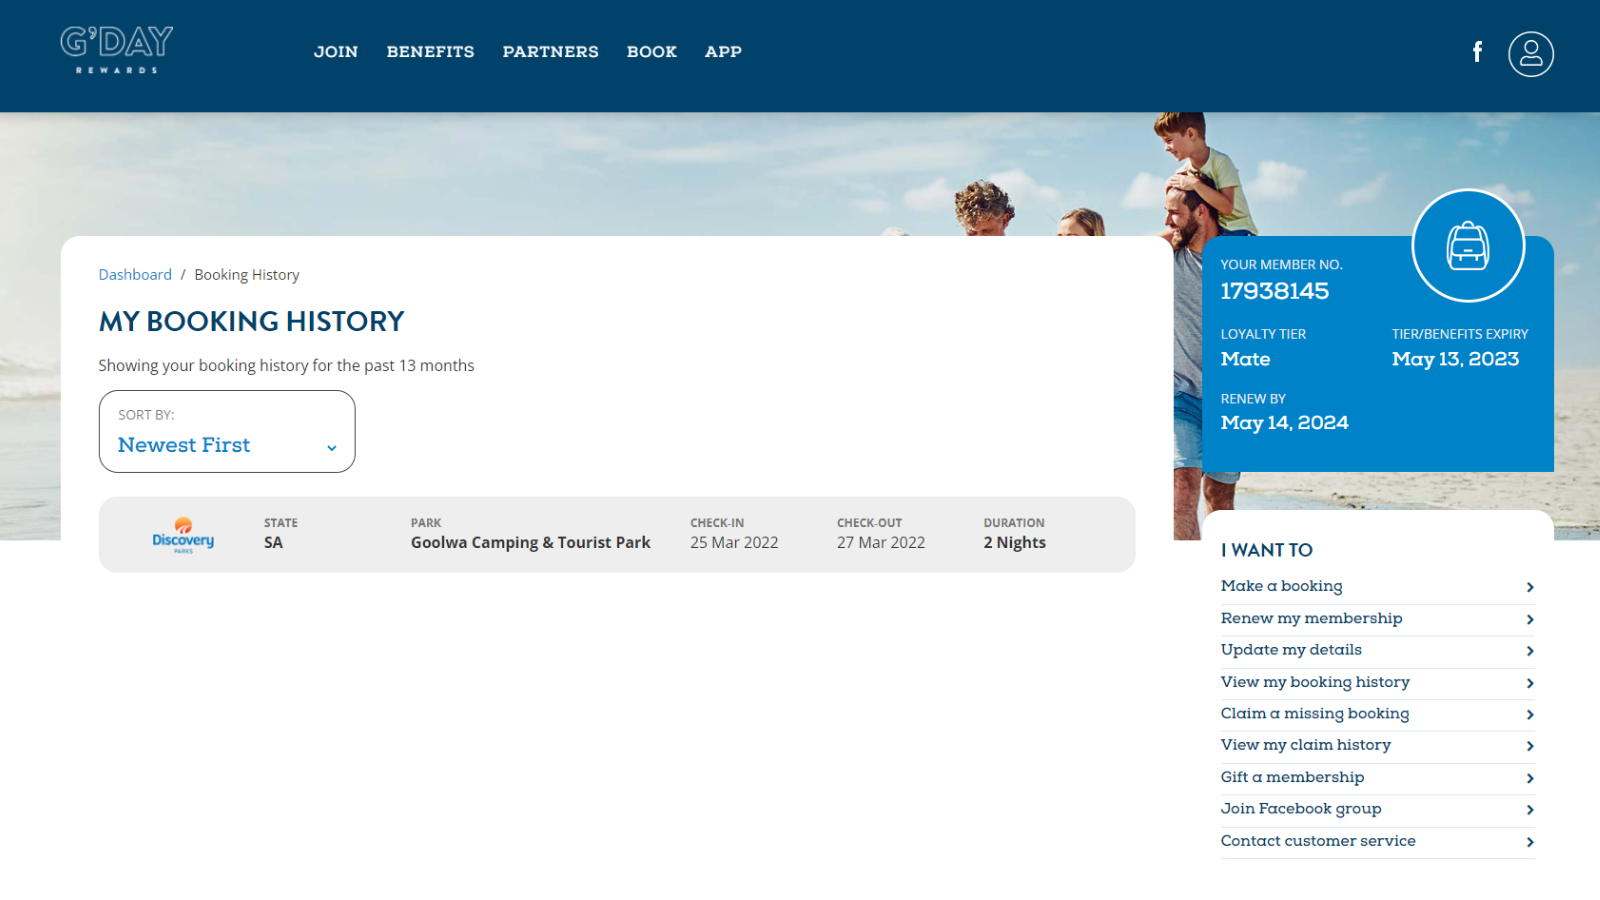Click tier expiry date May 13, 2023
Image resolution: width=1600 pixels, height=900 pixels.
(x=1455, y=359)
